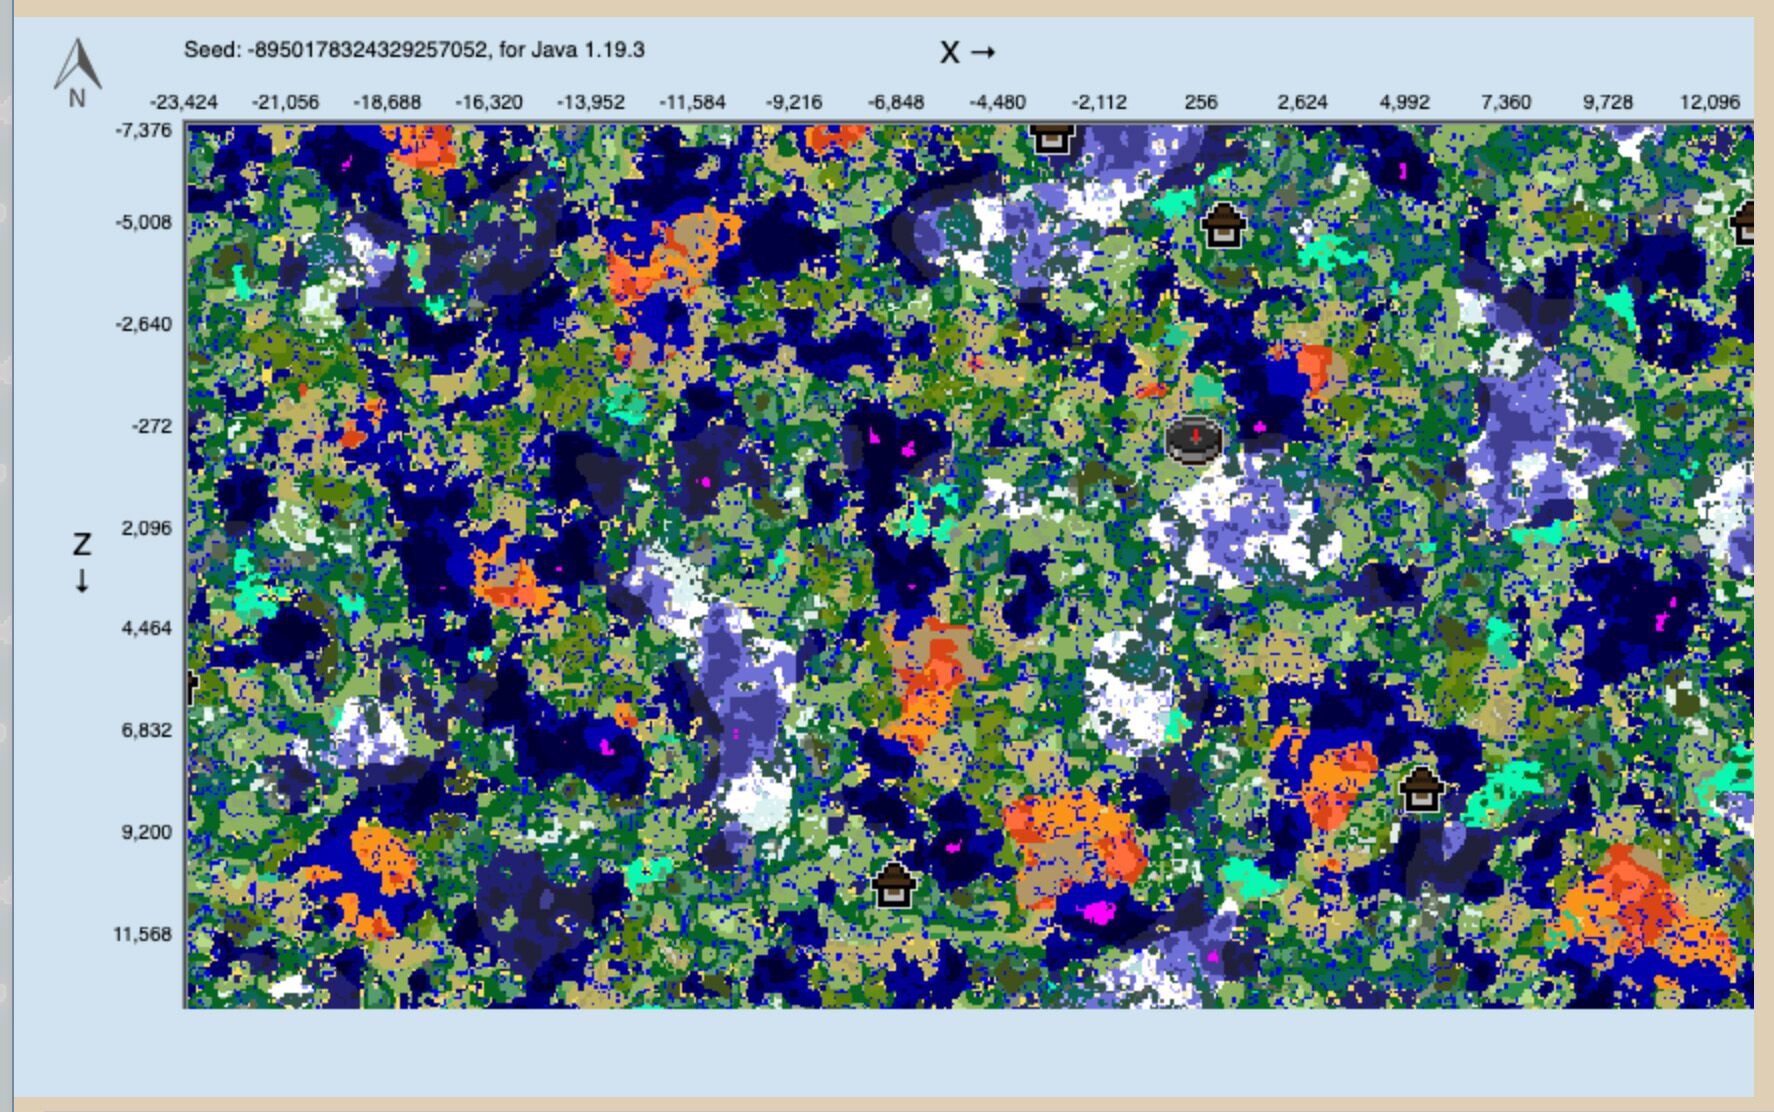Click the 256 tick on the X axis
Image resolution: width=1774 pixels, height=1112 pixels.
click(1200, 102)
